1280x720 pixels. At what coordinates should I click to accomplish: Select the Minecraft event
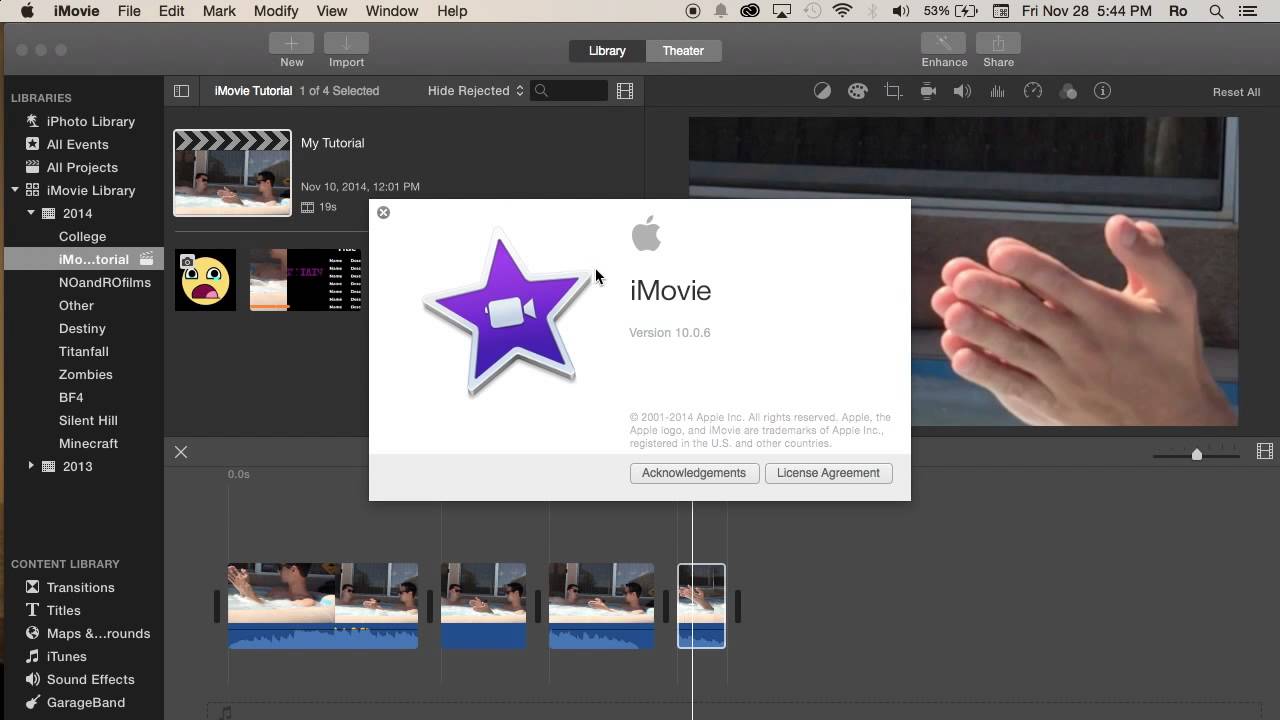tap(88, 444)
